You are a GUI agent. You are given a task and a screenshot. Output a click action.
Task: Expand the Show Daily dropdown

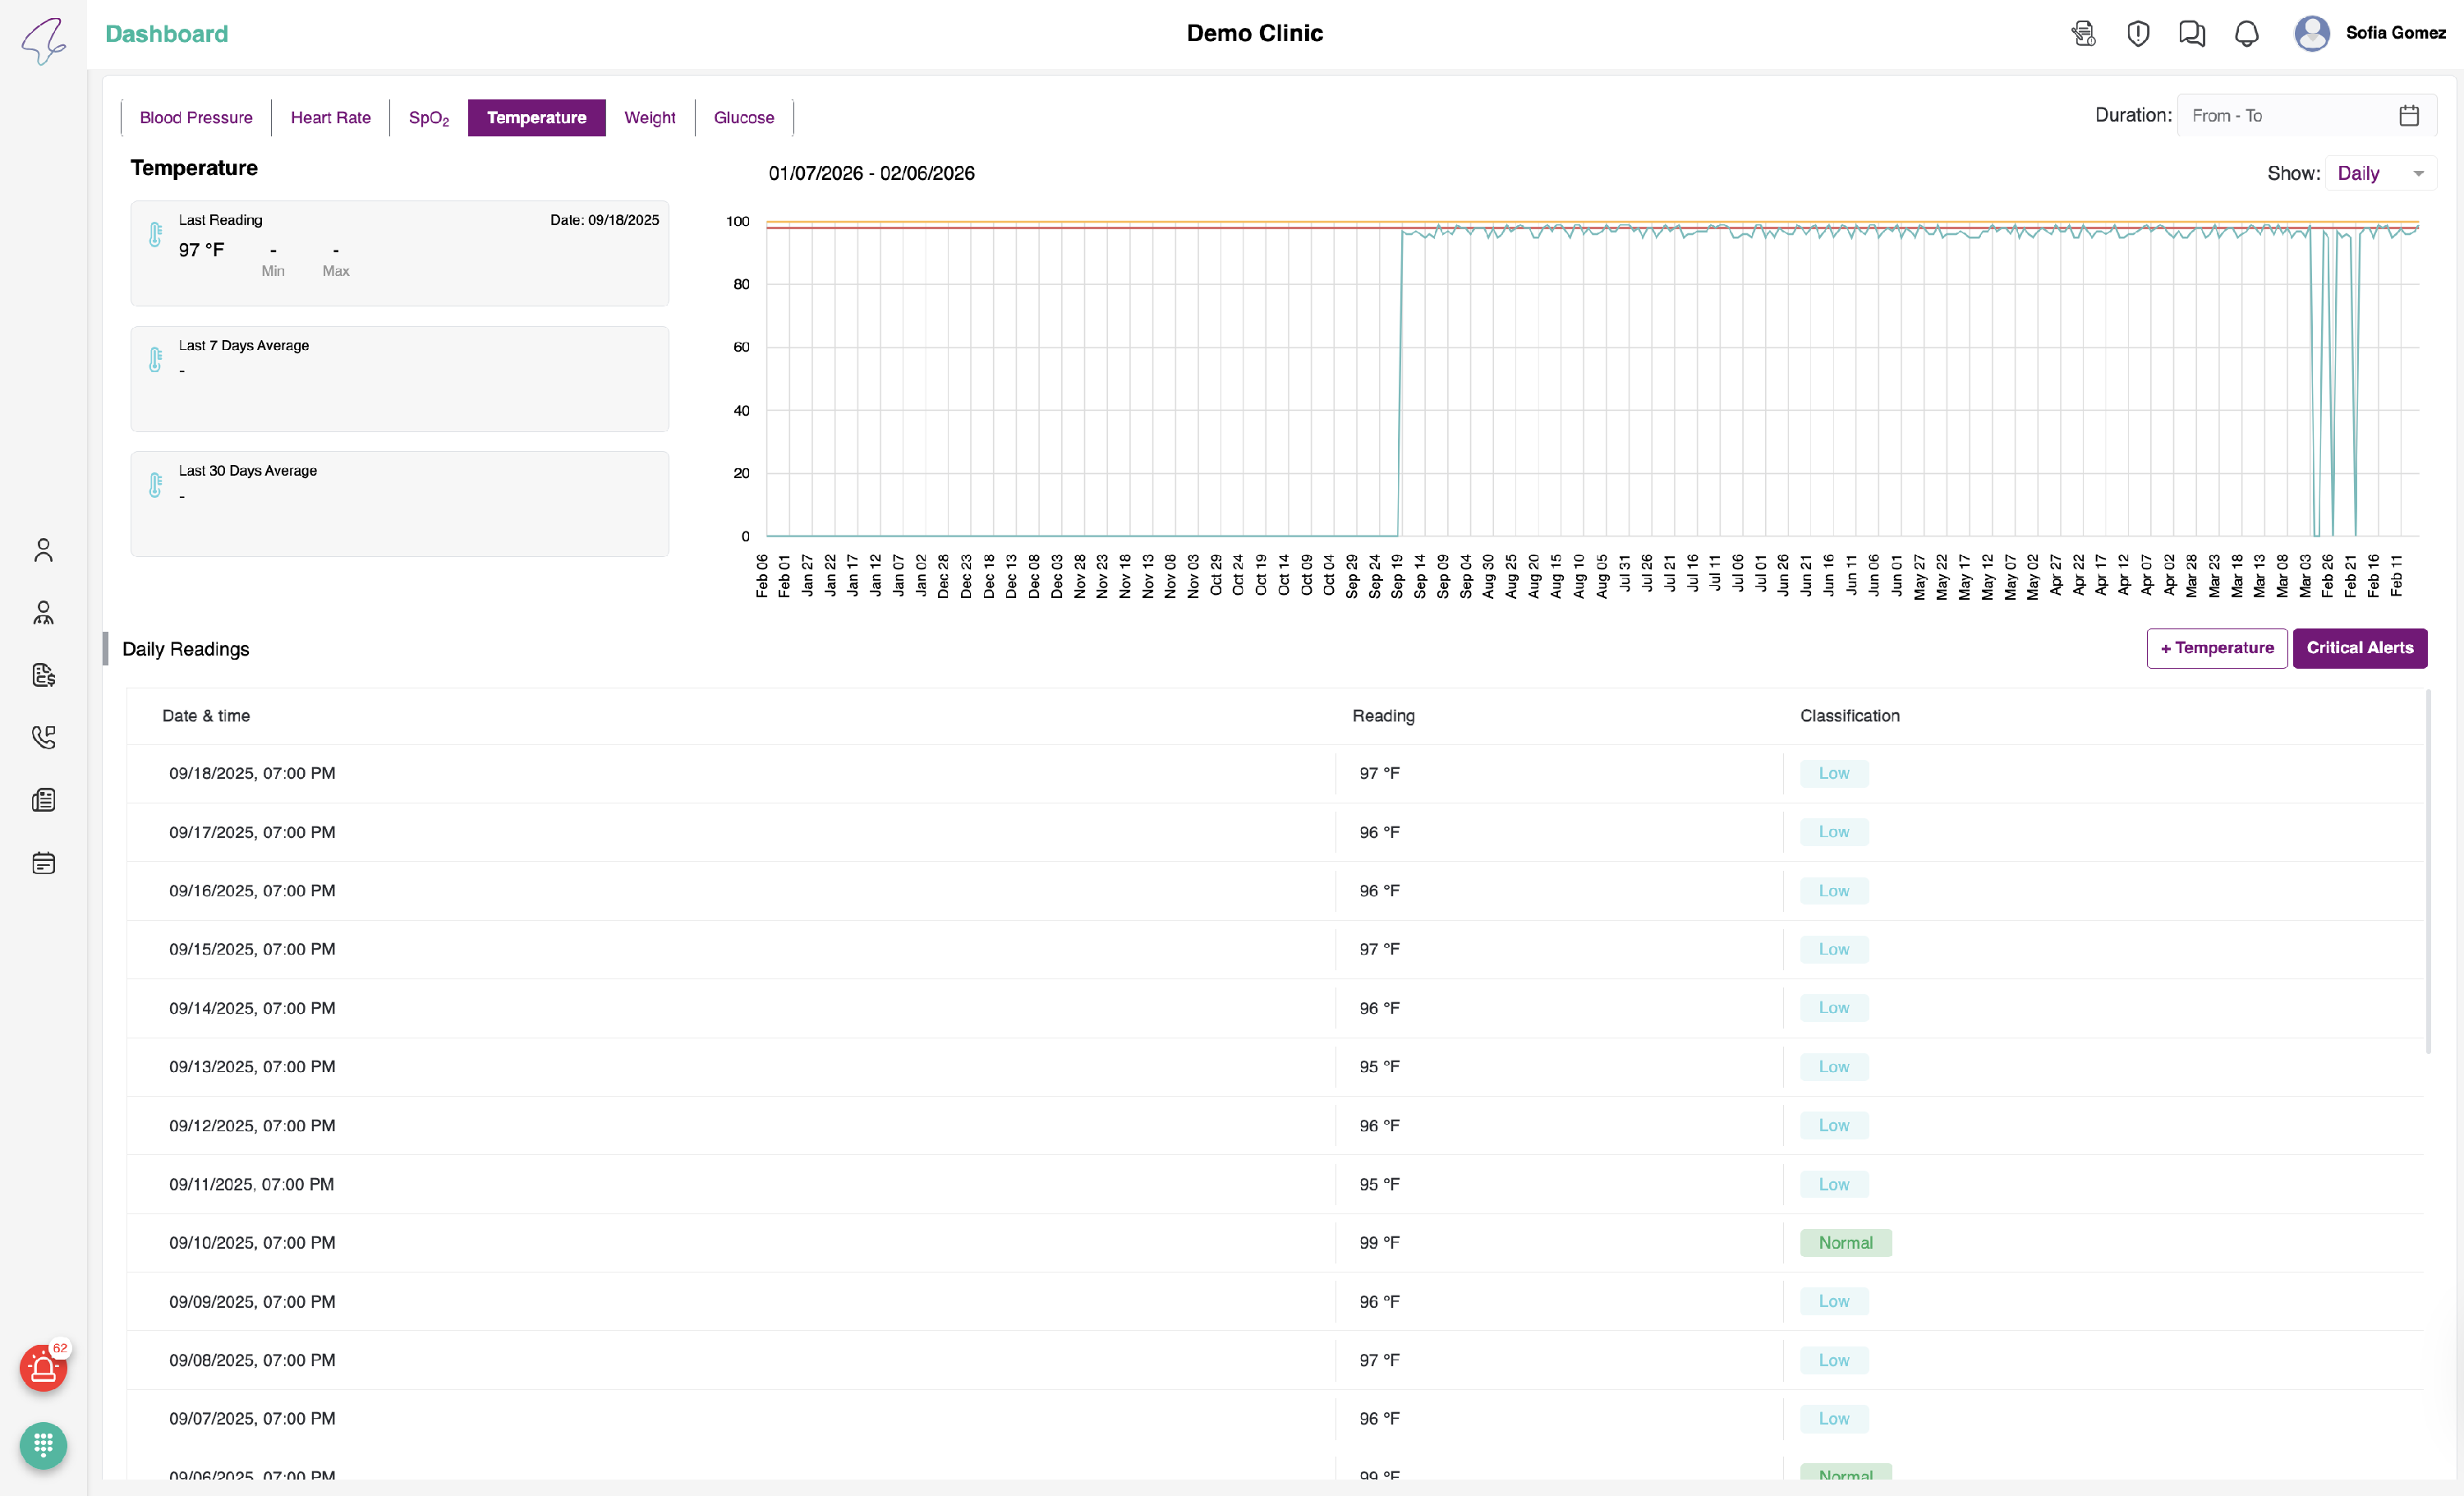click(x=2380, y=174)
